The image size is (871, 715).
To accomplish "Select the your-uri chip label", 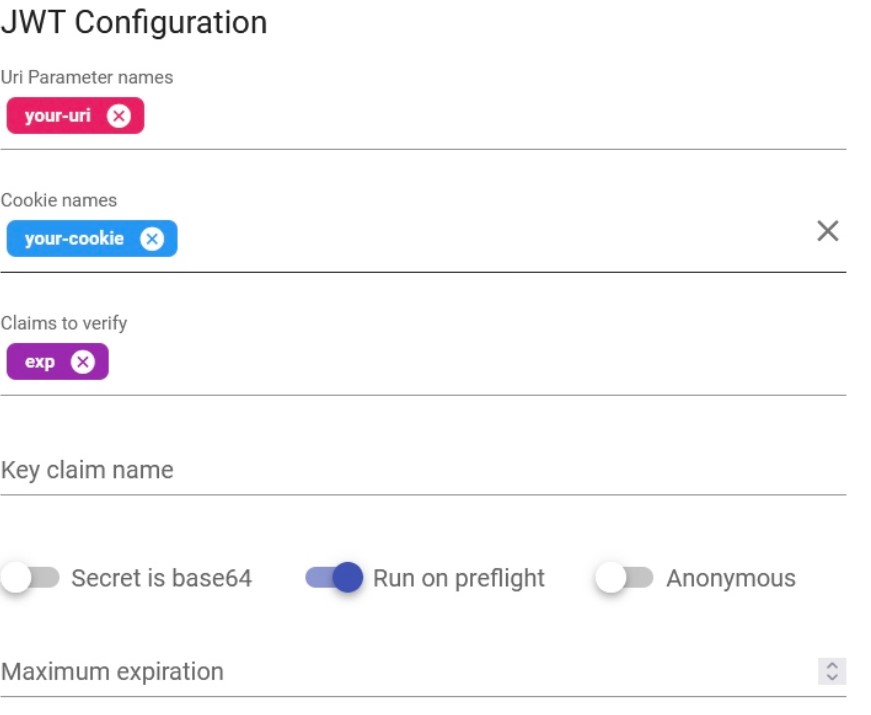I will [58, 116].
